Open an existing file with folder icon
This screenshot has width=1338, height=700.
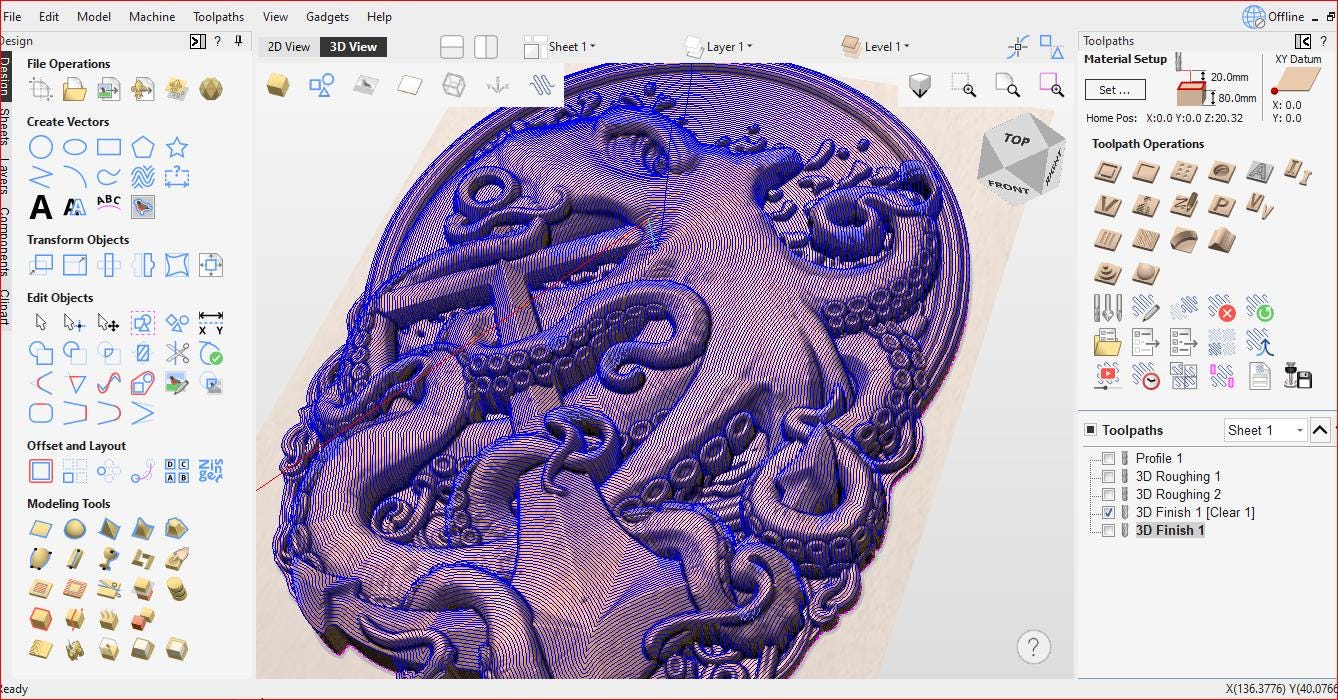click(x=74, y=90)
